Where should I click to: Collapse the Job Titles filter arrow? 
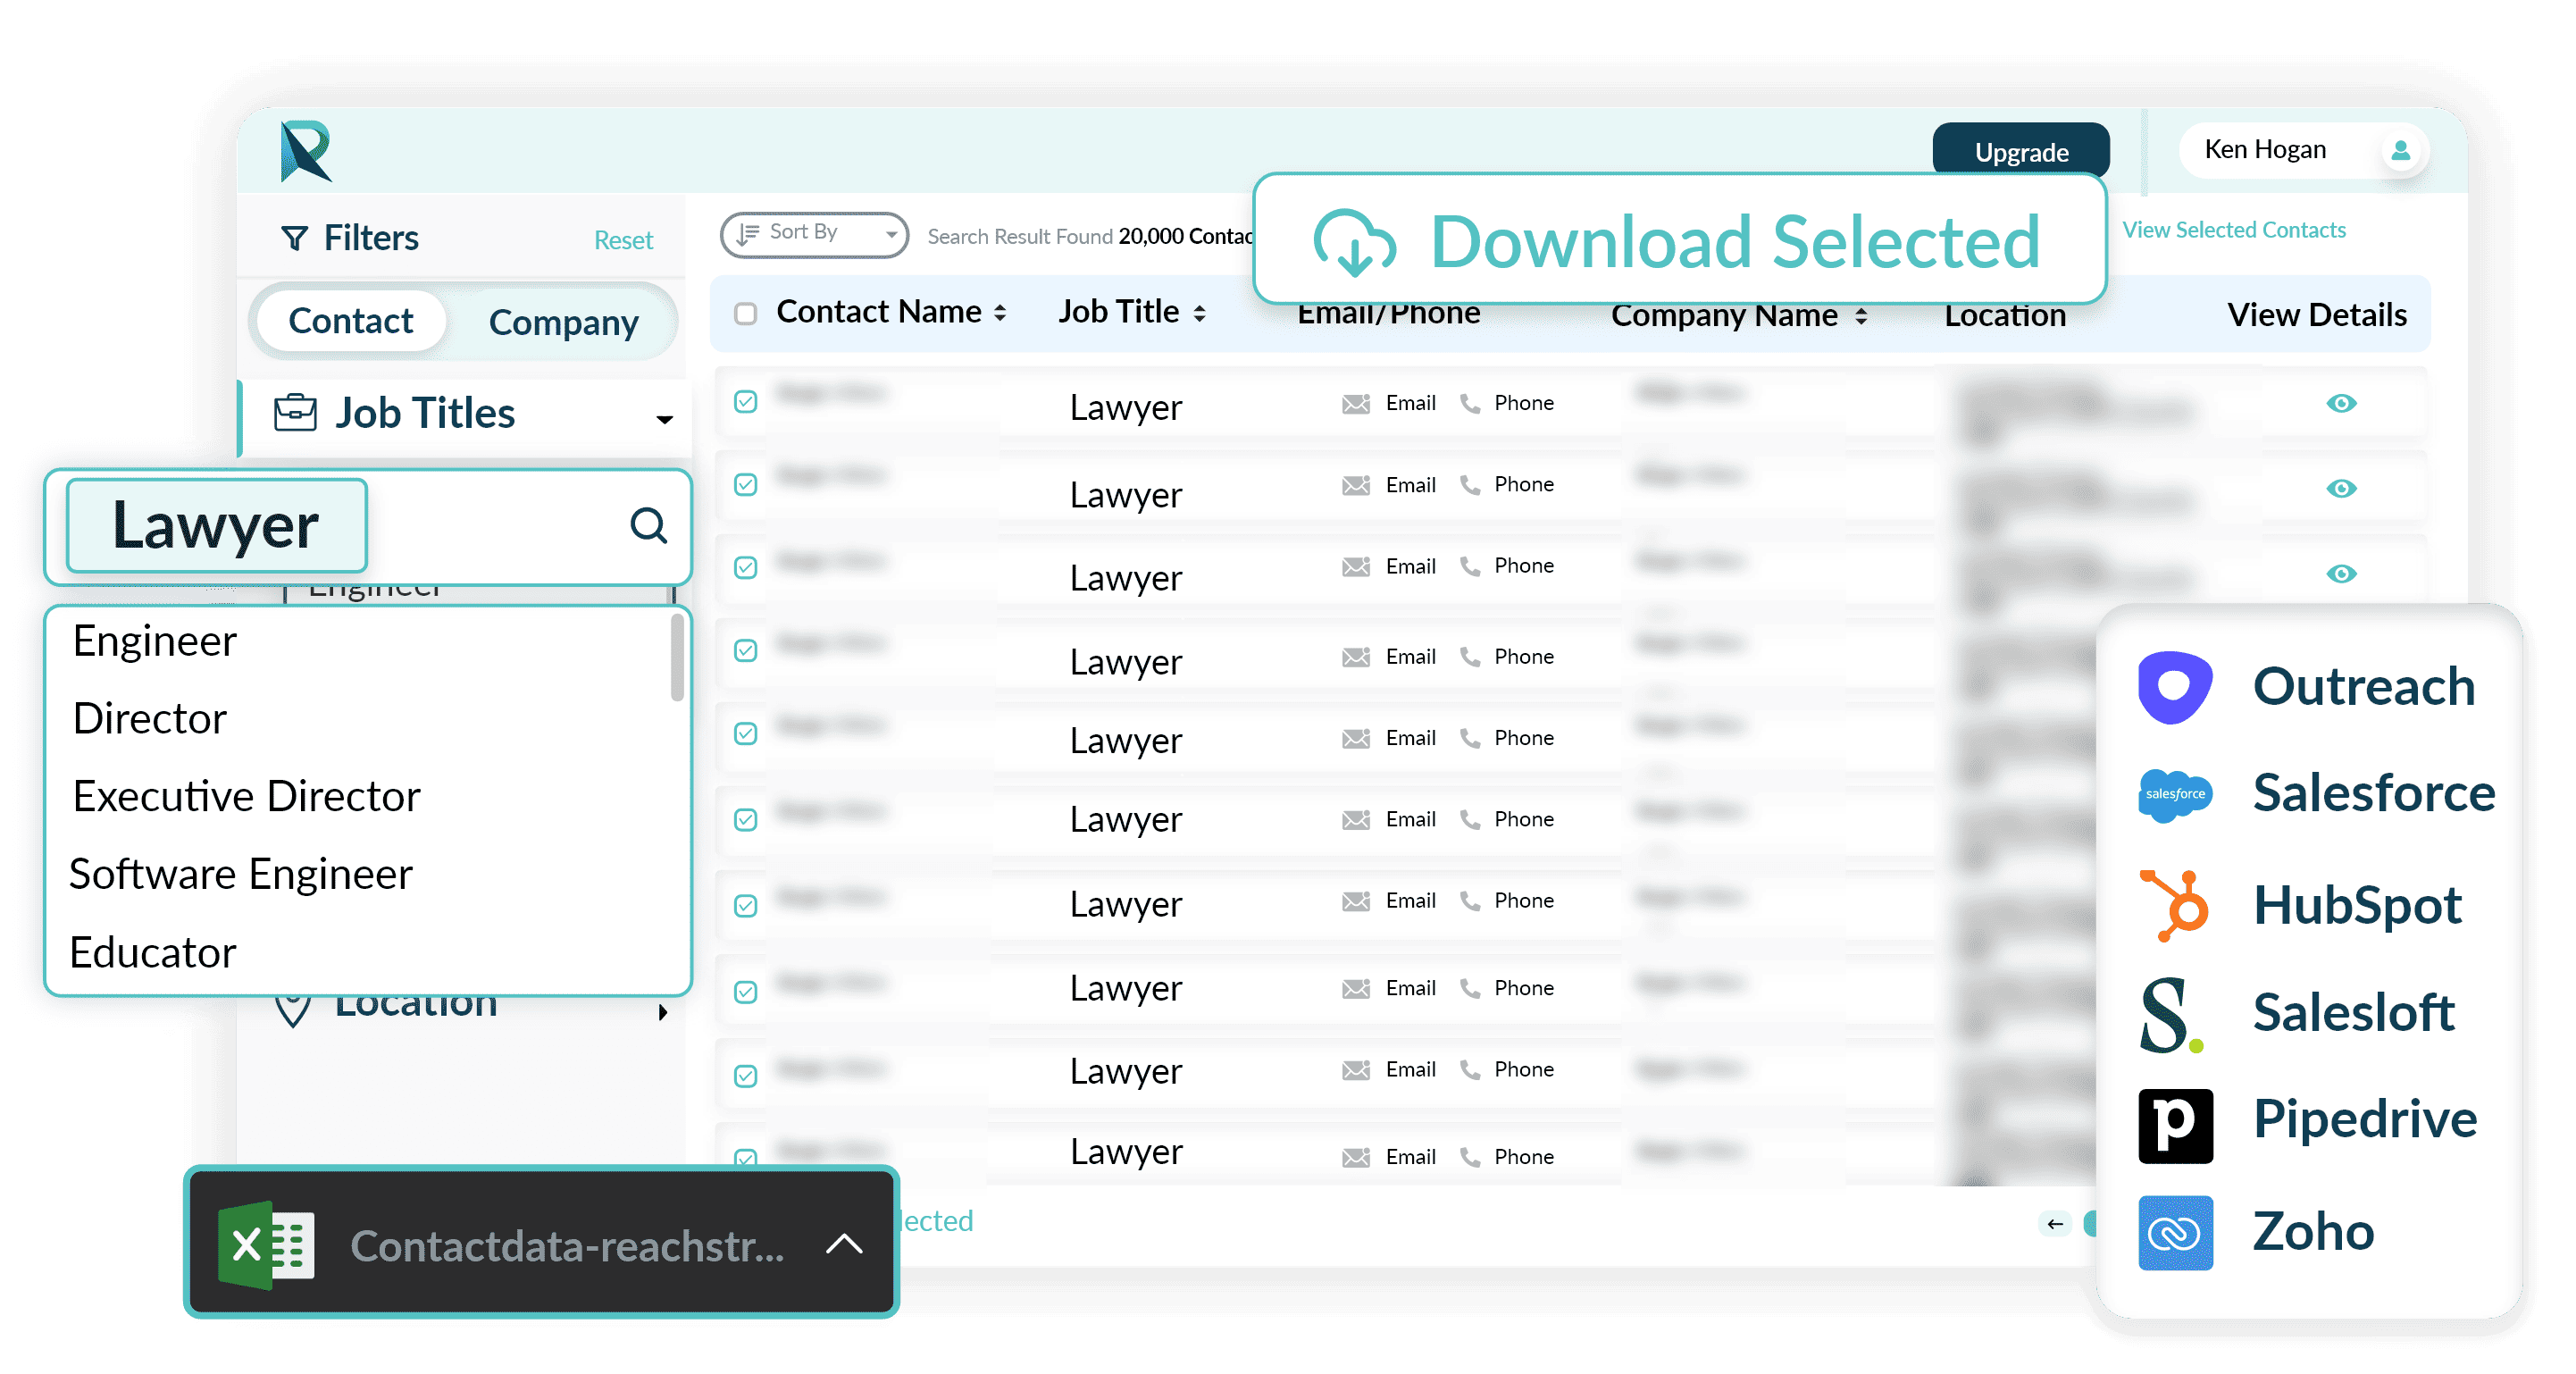664,419
